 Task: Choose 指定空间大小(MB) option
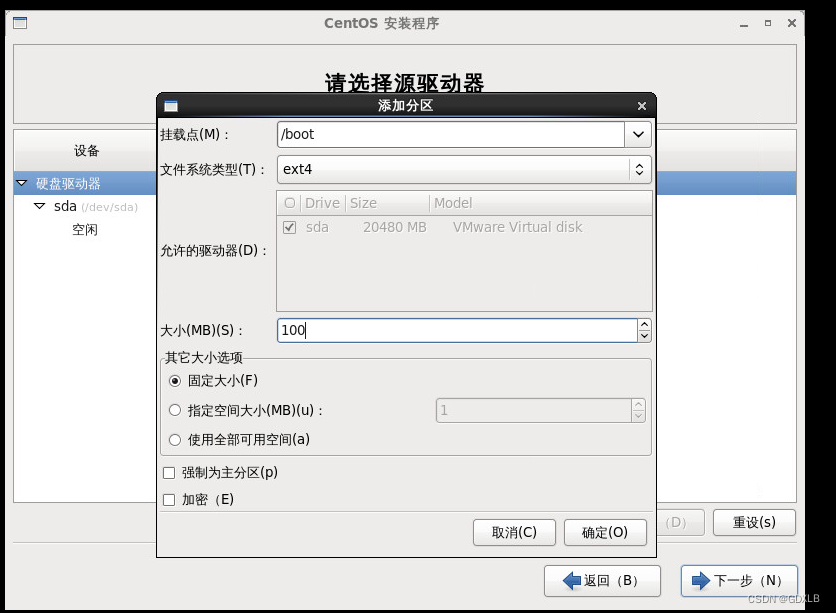tap(173, 410)
